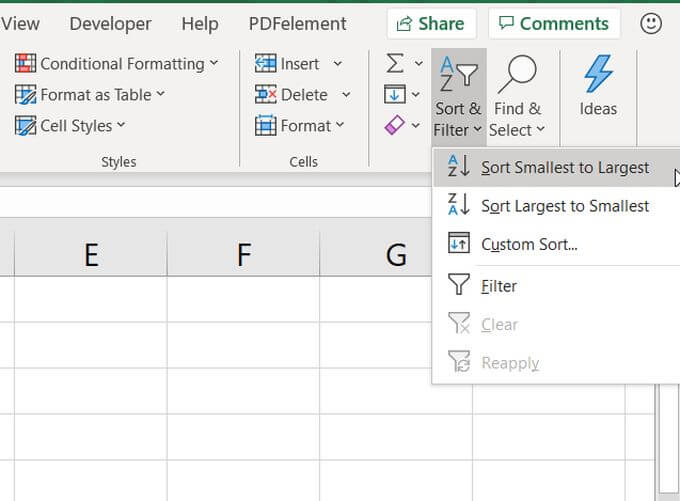Expand the Format cells dropdown
Screen dimensions: 680x501
pos(340,126)
